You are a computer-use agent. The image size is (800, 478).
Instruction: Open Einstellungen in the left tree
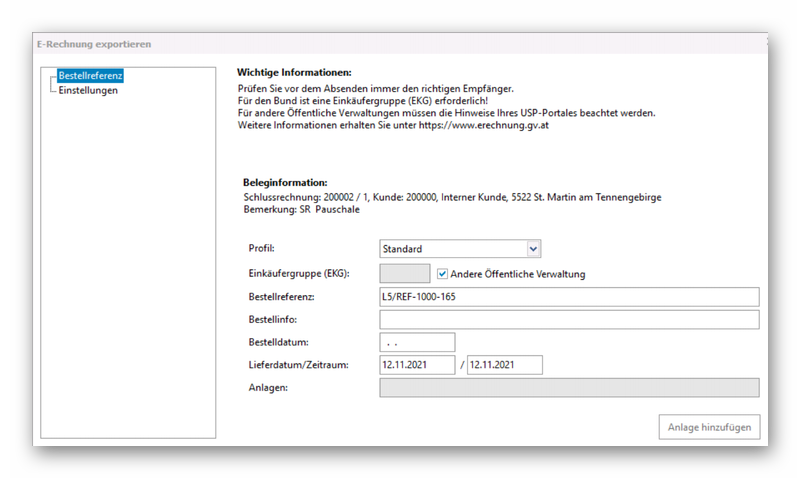pos(88,90)
